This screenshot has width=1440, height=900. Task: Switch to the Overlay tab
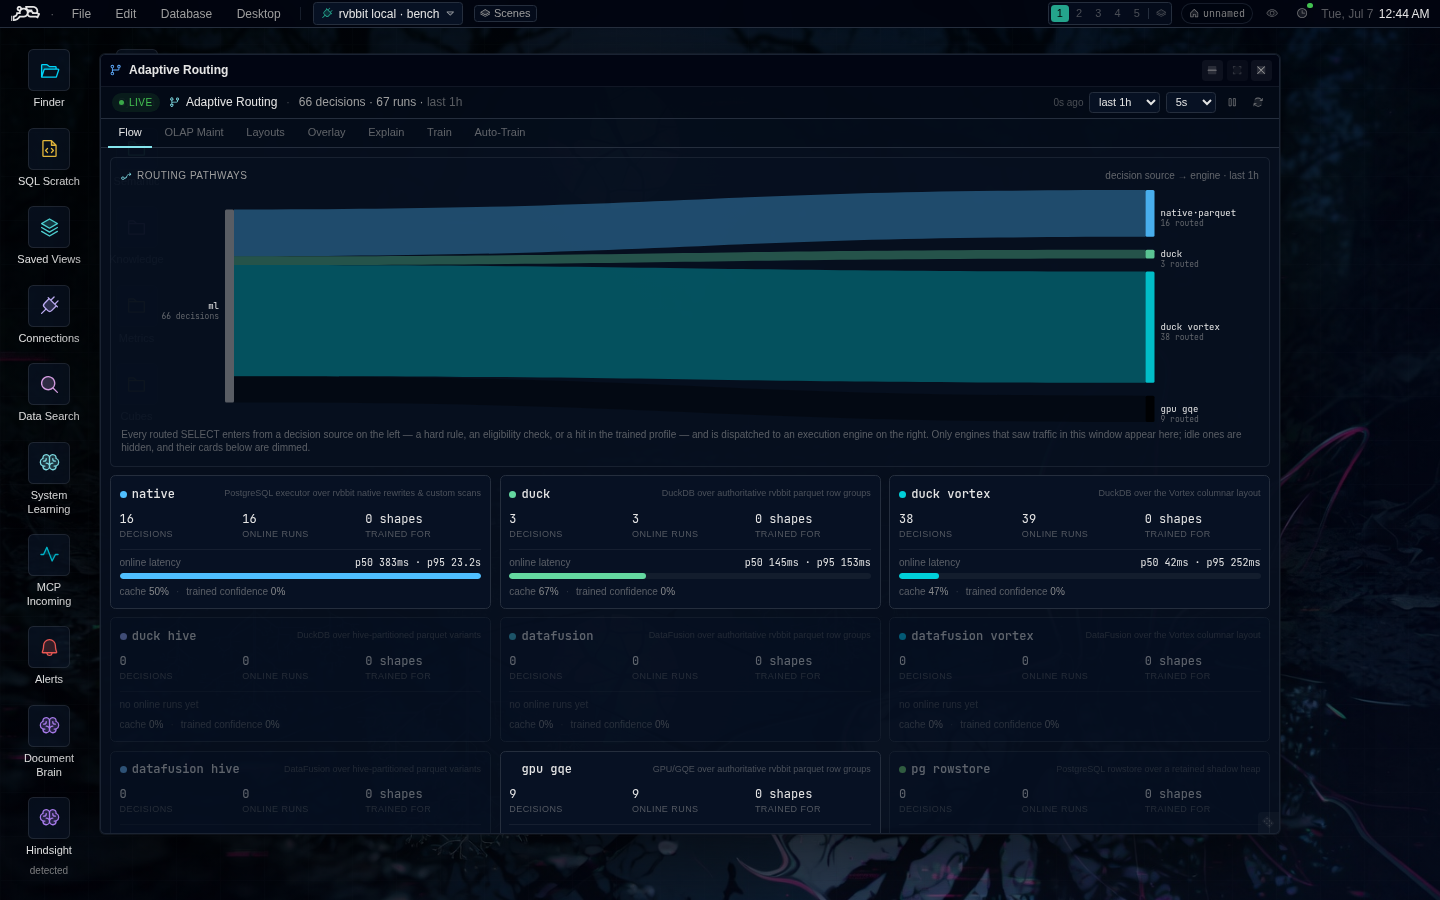point(326,132)
